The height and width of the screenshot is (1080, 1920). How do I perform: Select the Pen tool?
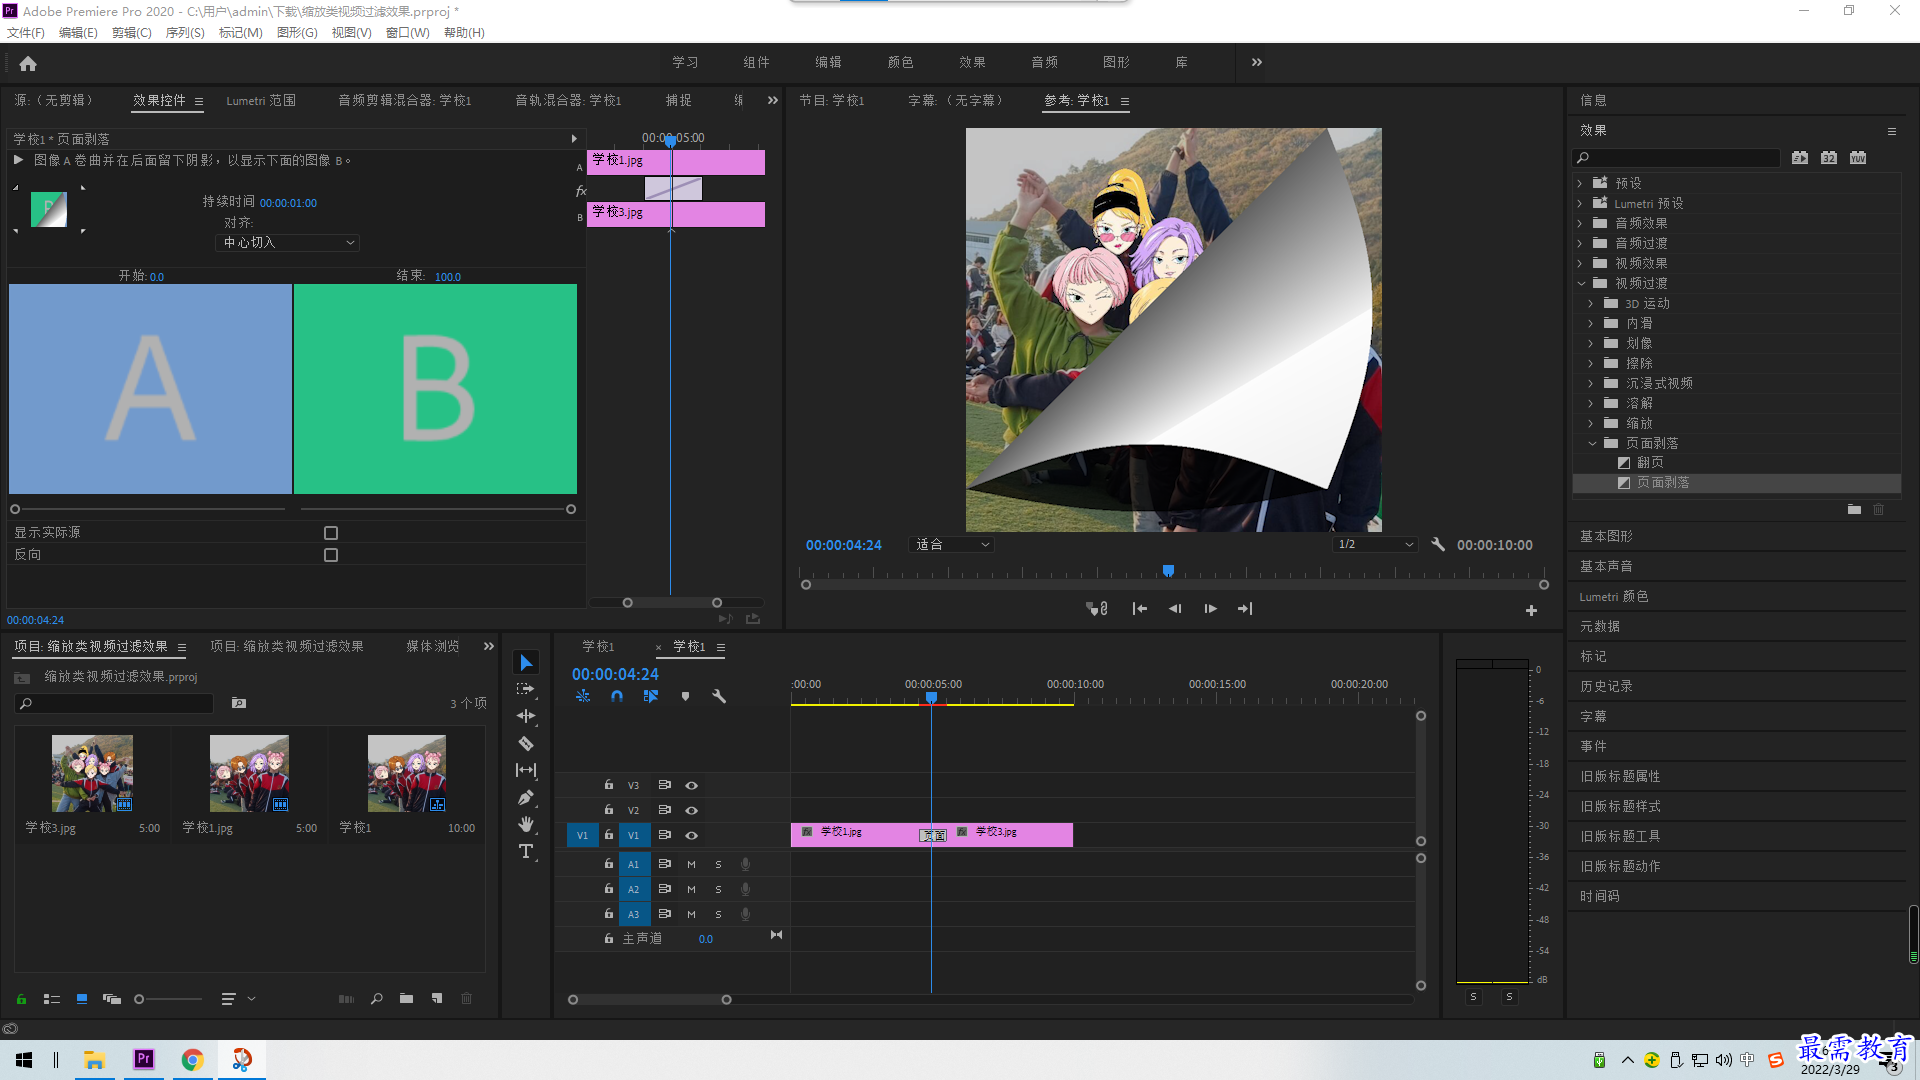[526, 797]
